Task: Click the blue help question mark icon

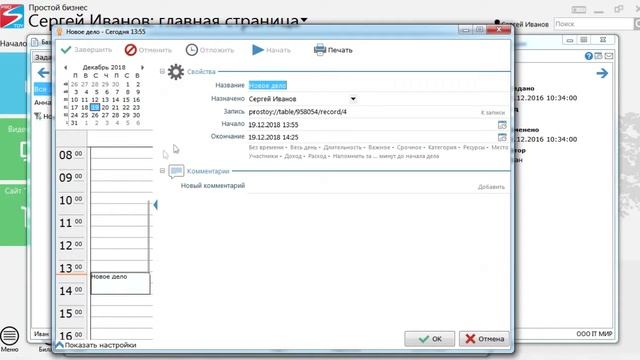Action: [589, 56]
